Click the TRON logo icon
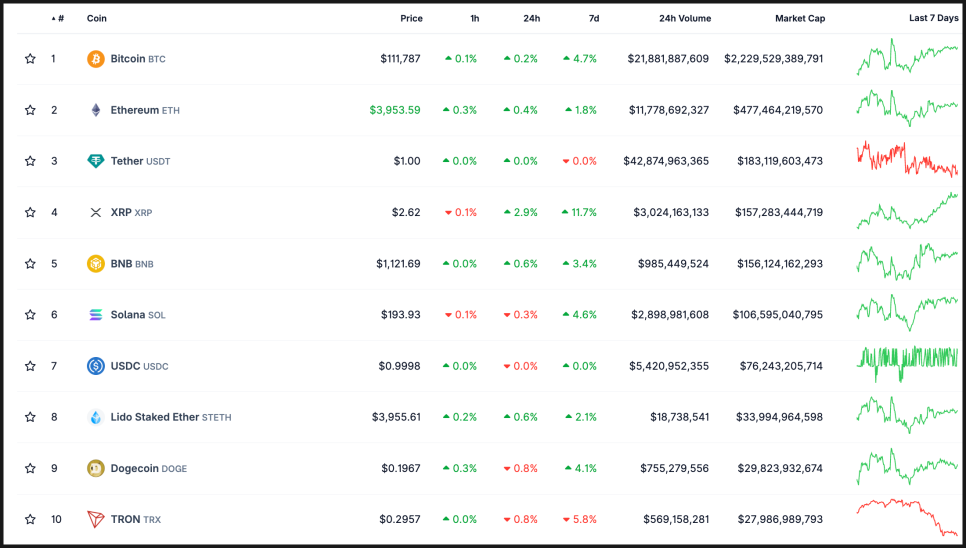This screenshot has width=966, height=548. point(96,519)
